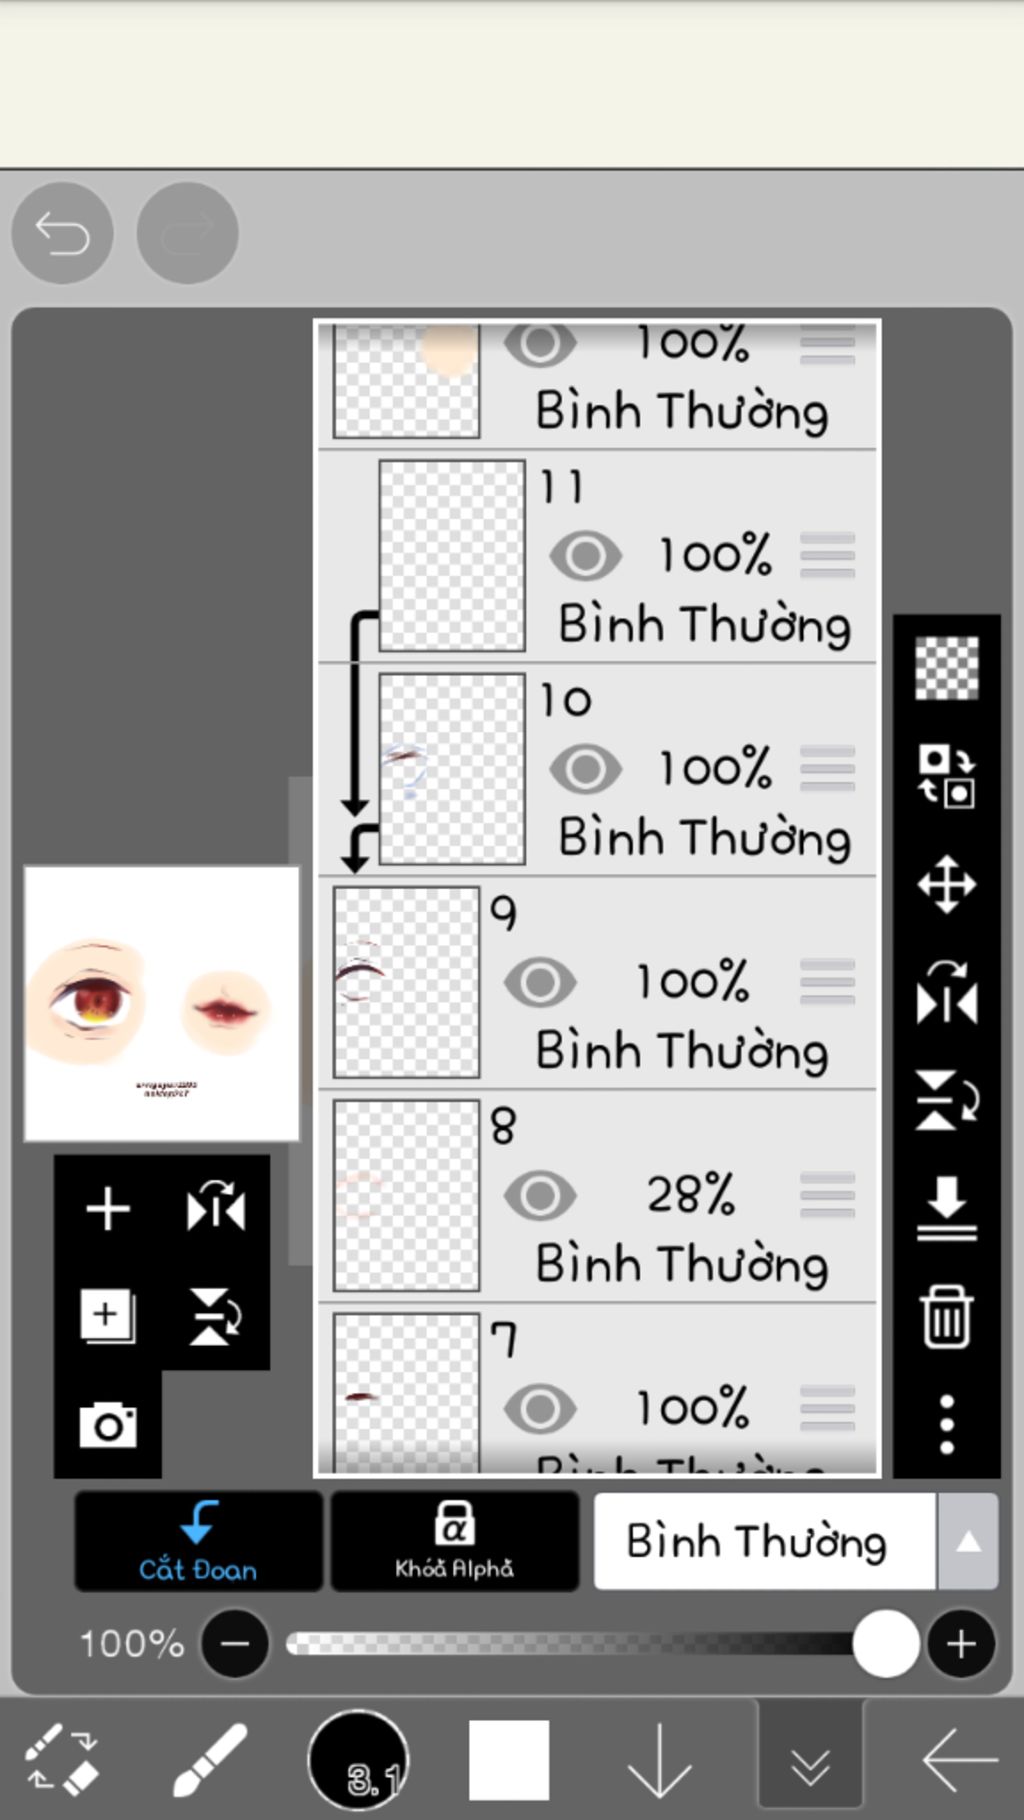Viewport: 1024px width, 1820px height.
Task: Click the camera icon to add photo layer
Action: click(108, 1425)
